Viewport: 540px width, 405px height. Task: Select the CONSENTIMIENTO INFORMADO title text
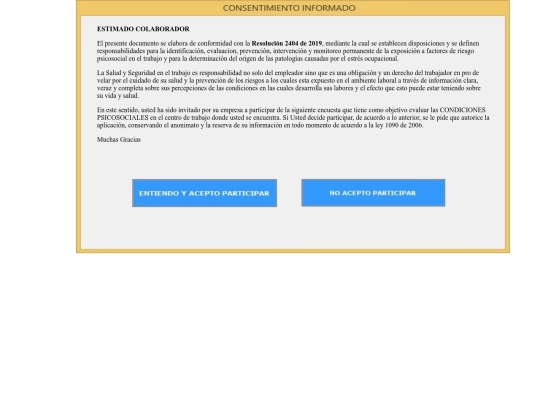pyautogui.click(x=289, y=8)
